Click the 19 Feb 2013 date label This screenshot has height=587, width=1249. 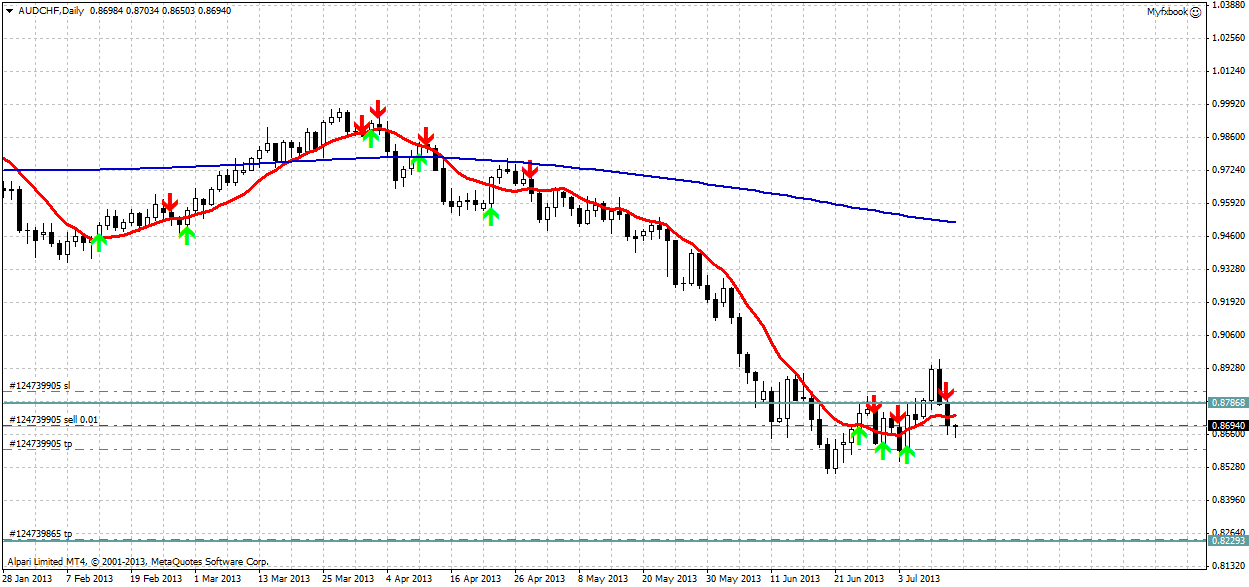155,579
